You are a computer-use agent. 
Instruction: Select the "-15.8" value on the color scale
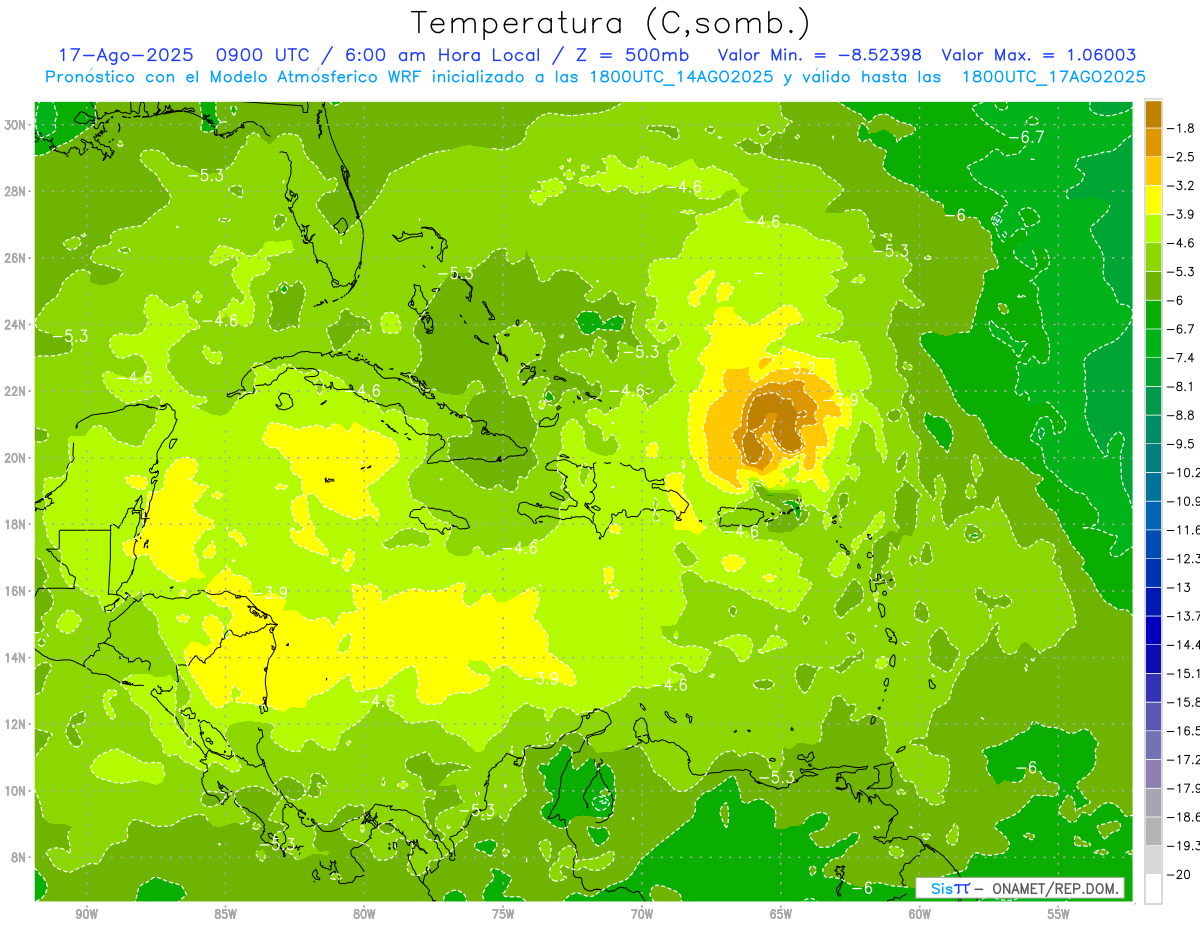(1183, 702)
